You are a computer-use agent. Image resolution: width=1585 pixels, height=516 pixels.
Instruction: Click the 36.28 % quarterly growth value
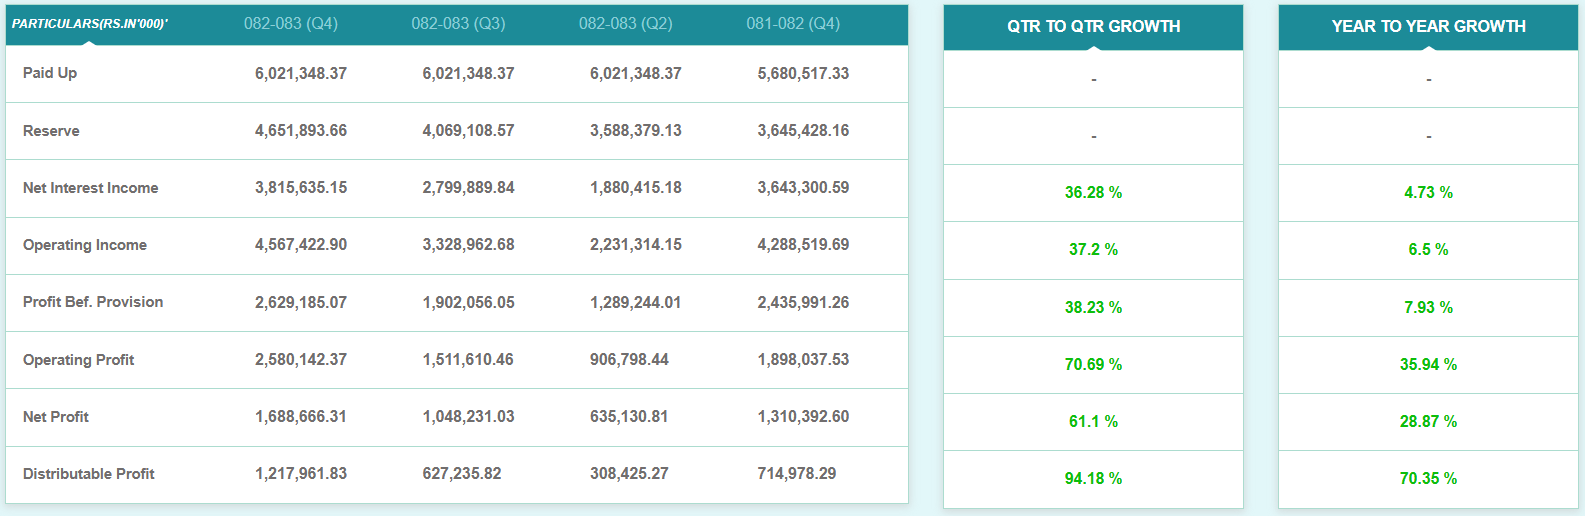pos(1093,192)
